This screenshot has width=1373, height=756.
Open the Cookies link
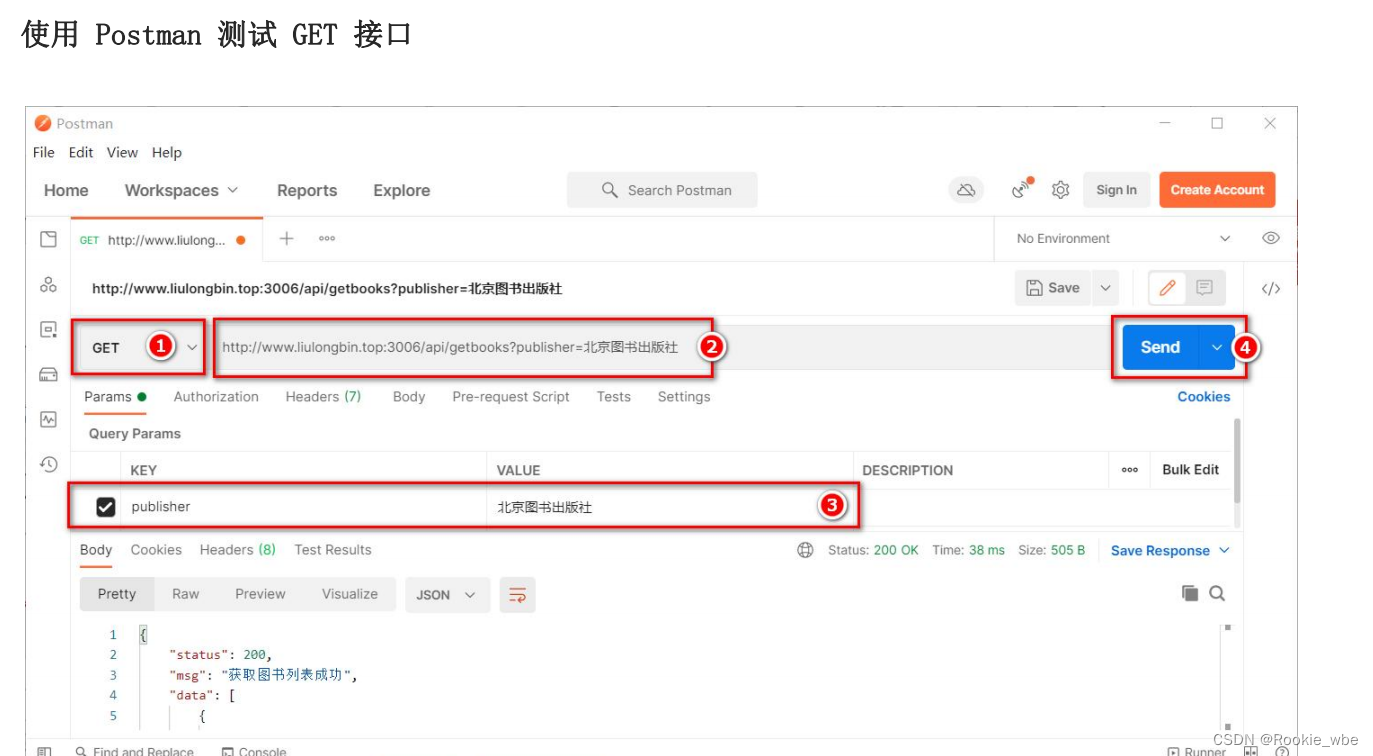[1204, 397]
